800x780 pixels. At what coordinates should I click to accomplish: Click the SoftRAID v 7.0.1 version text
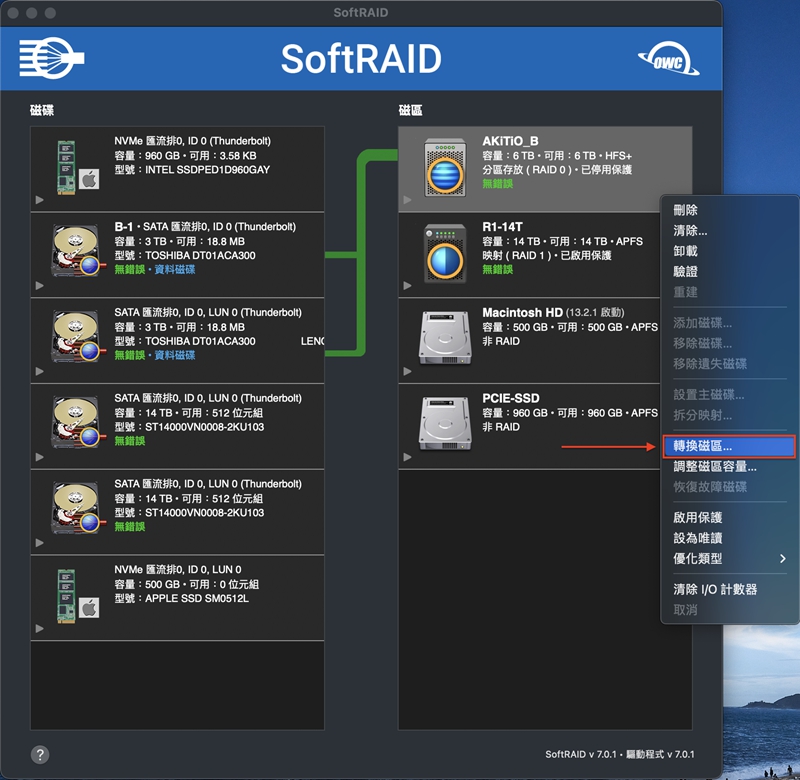coord(581,754)
